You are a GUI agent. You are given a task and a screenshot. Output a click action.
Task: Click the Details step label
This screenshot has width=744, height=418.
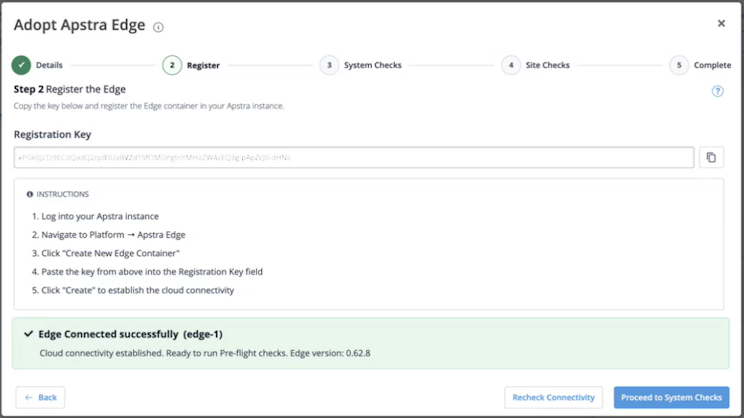49,65
